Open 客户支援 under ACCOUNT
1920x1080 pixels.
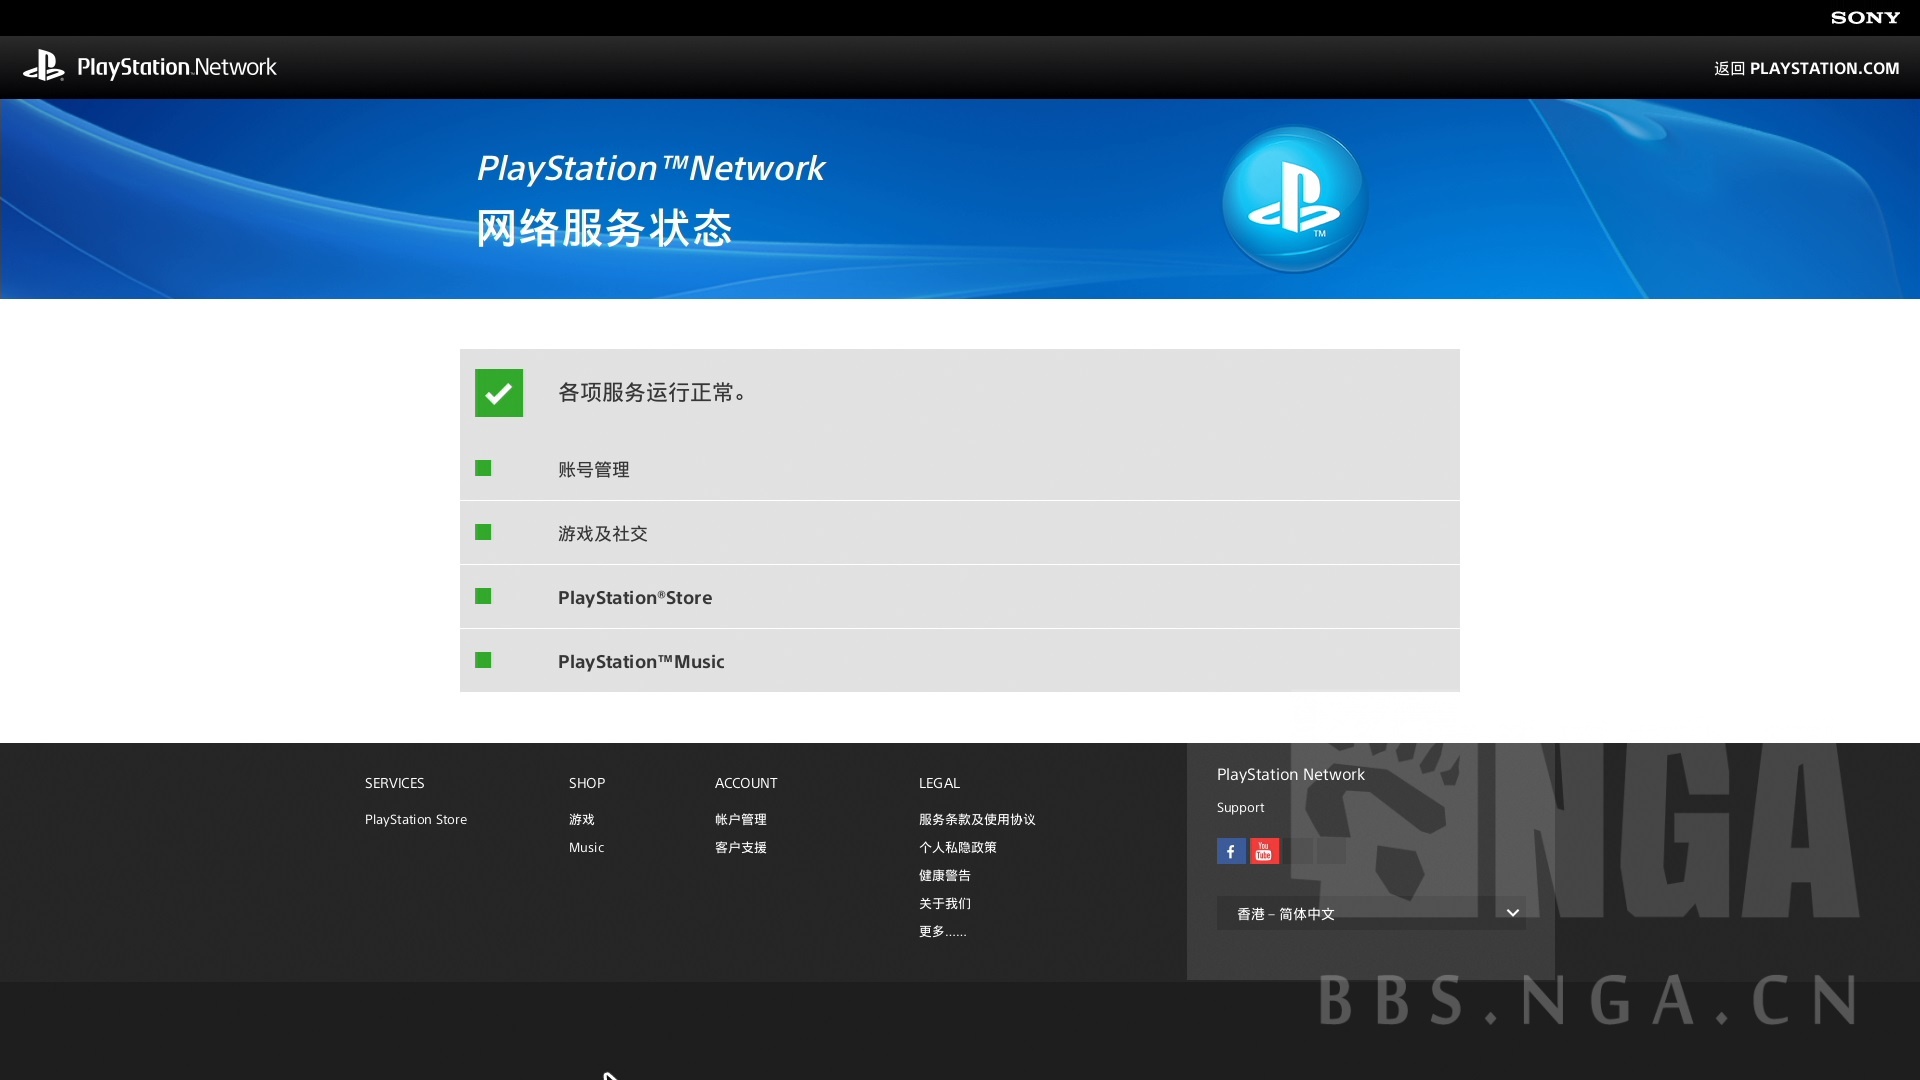click(x=740, y=847)
